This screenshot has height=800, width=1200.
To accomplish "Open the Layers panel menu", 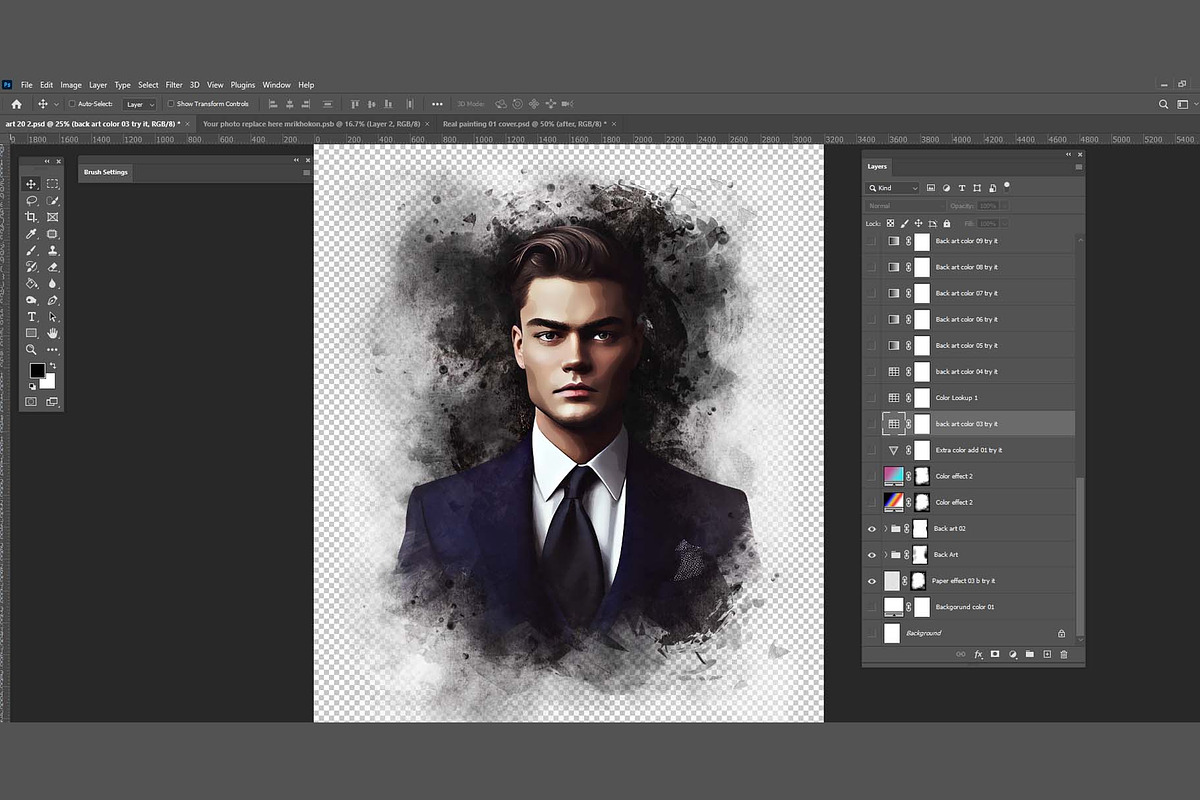I will (x=1078, y=167).
